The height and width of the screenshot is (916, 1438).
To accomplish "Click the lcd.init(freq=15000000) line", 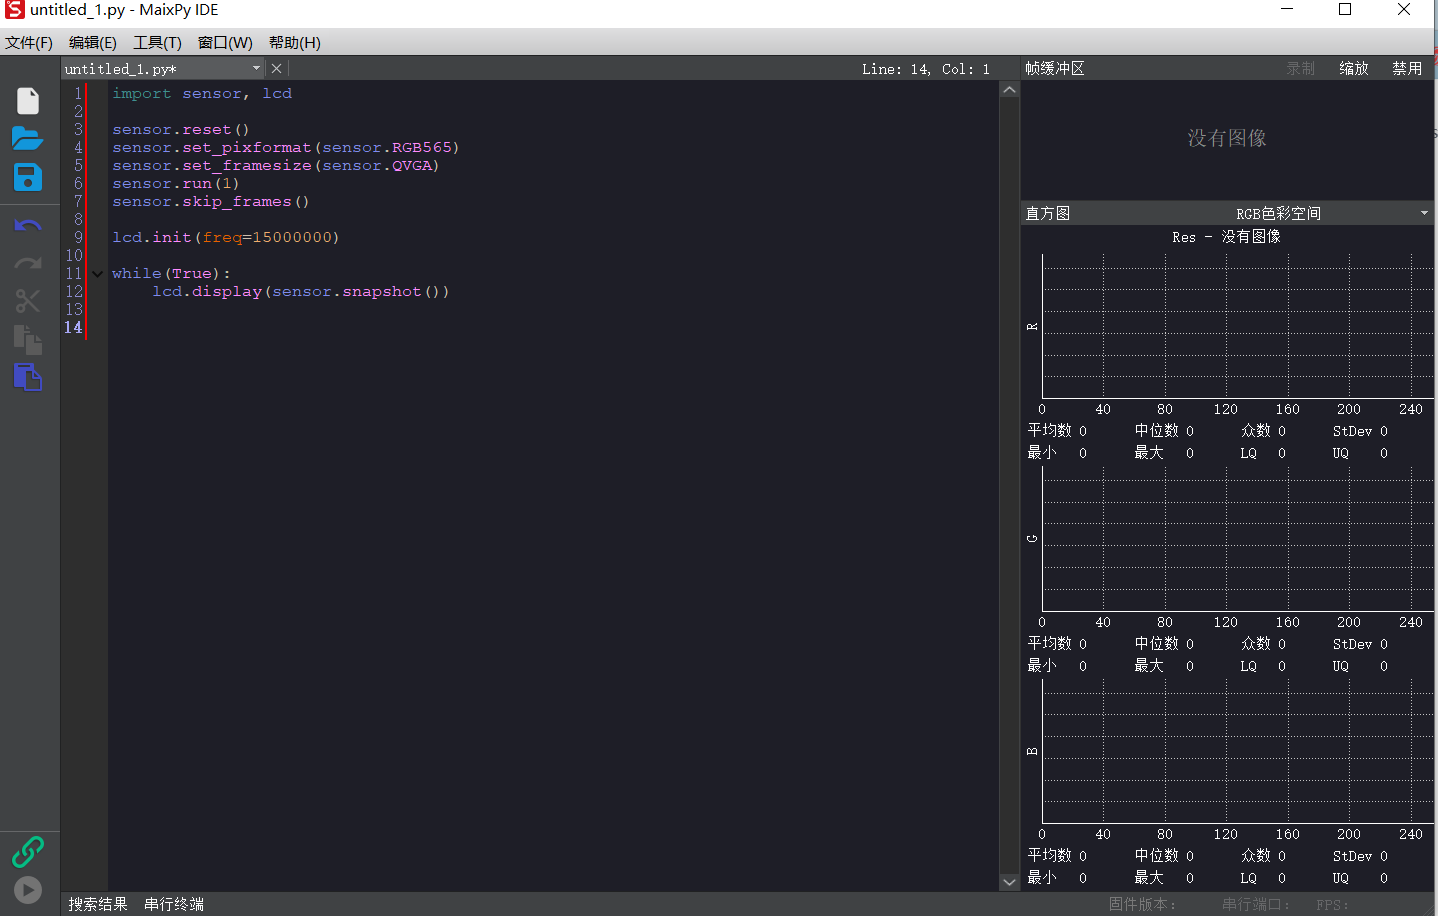I will 226,238.
